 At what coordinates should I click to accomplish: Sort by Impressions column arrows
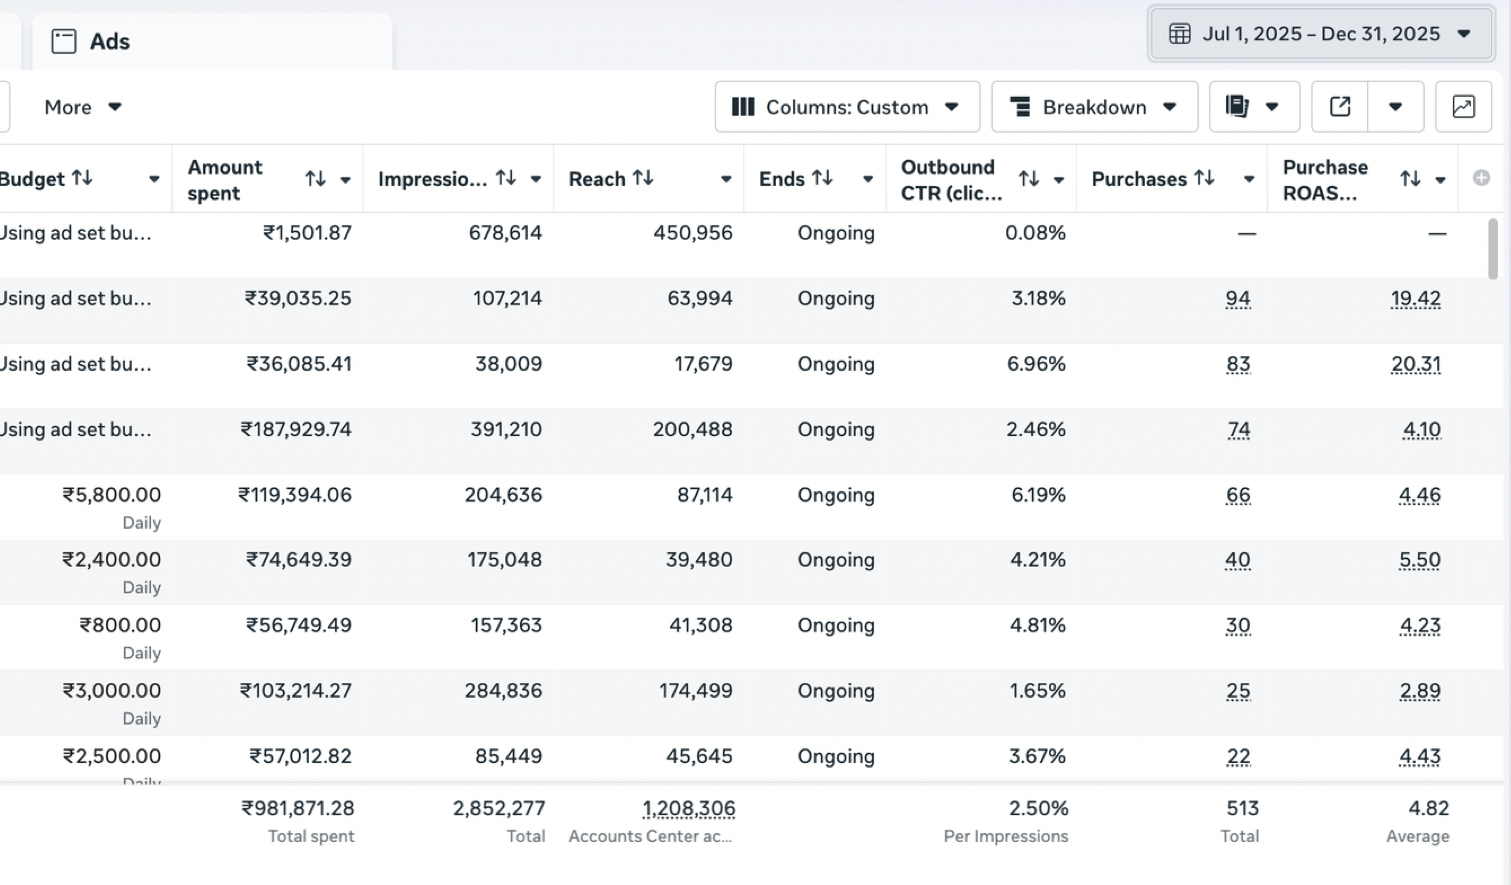pos(506,178)
